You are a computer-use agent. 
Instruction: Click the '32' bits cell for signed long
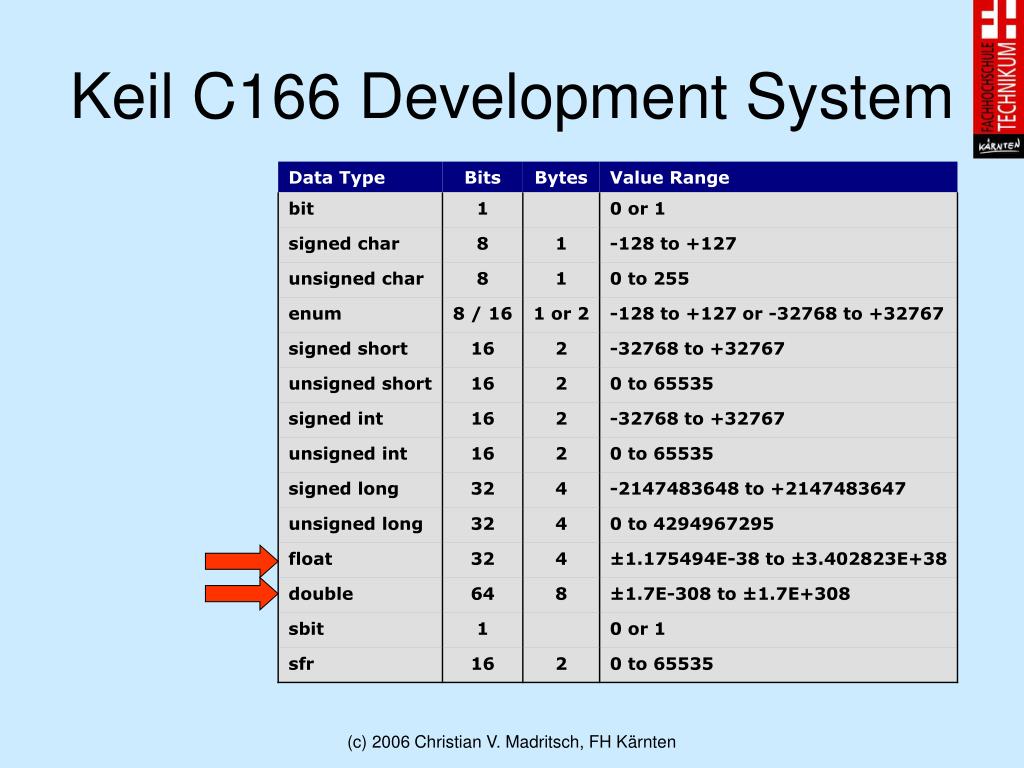(x=483, y=489)
